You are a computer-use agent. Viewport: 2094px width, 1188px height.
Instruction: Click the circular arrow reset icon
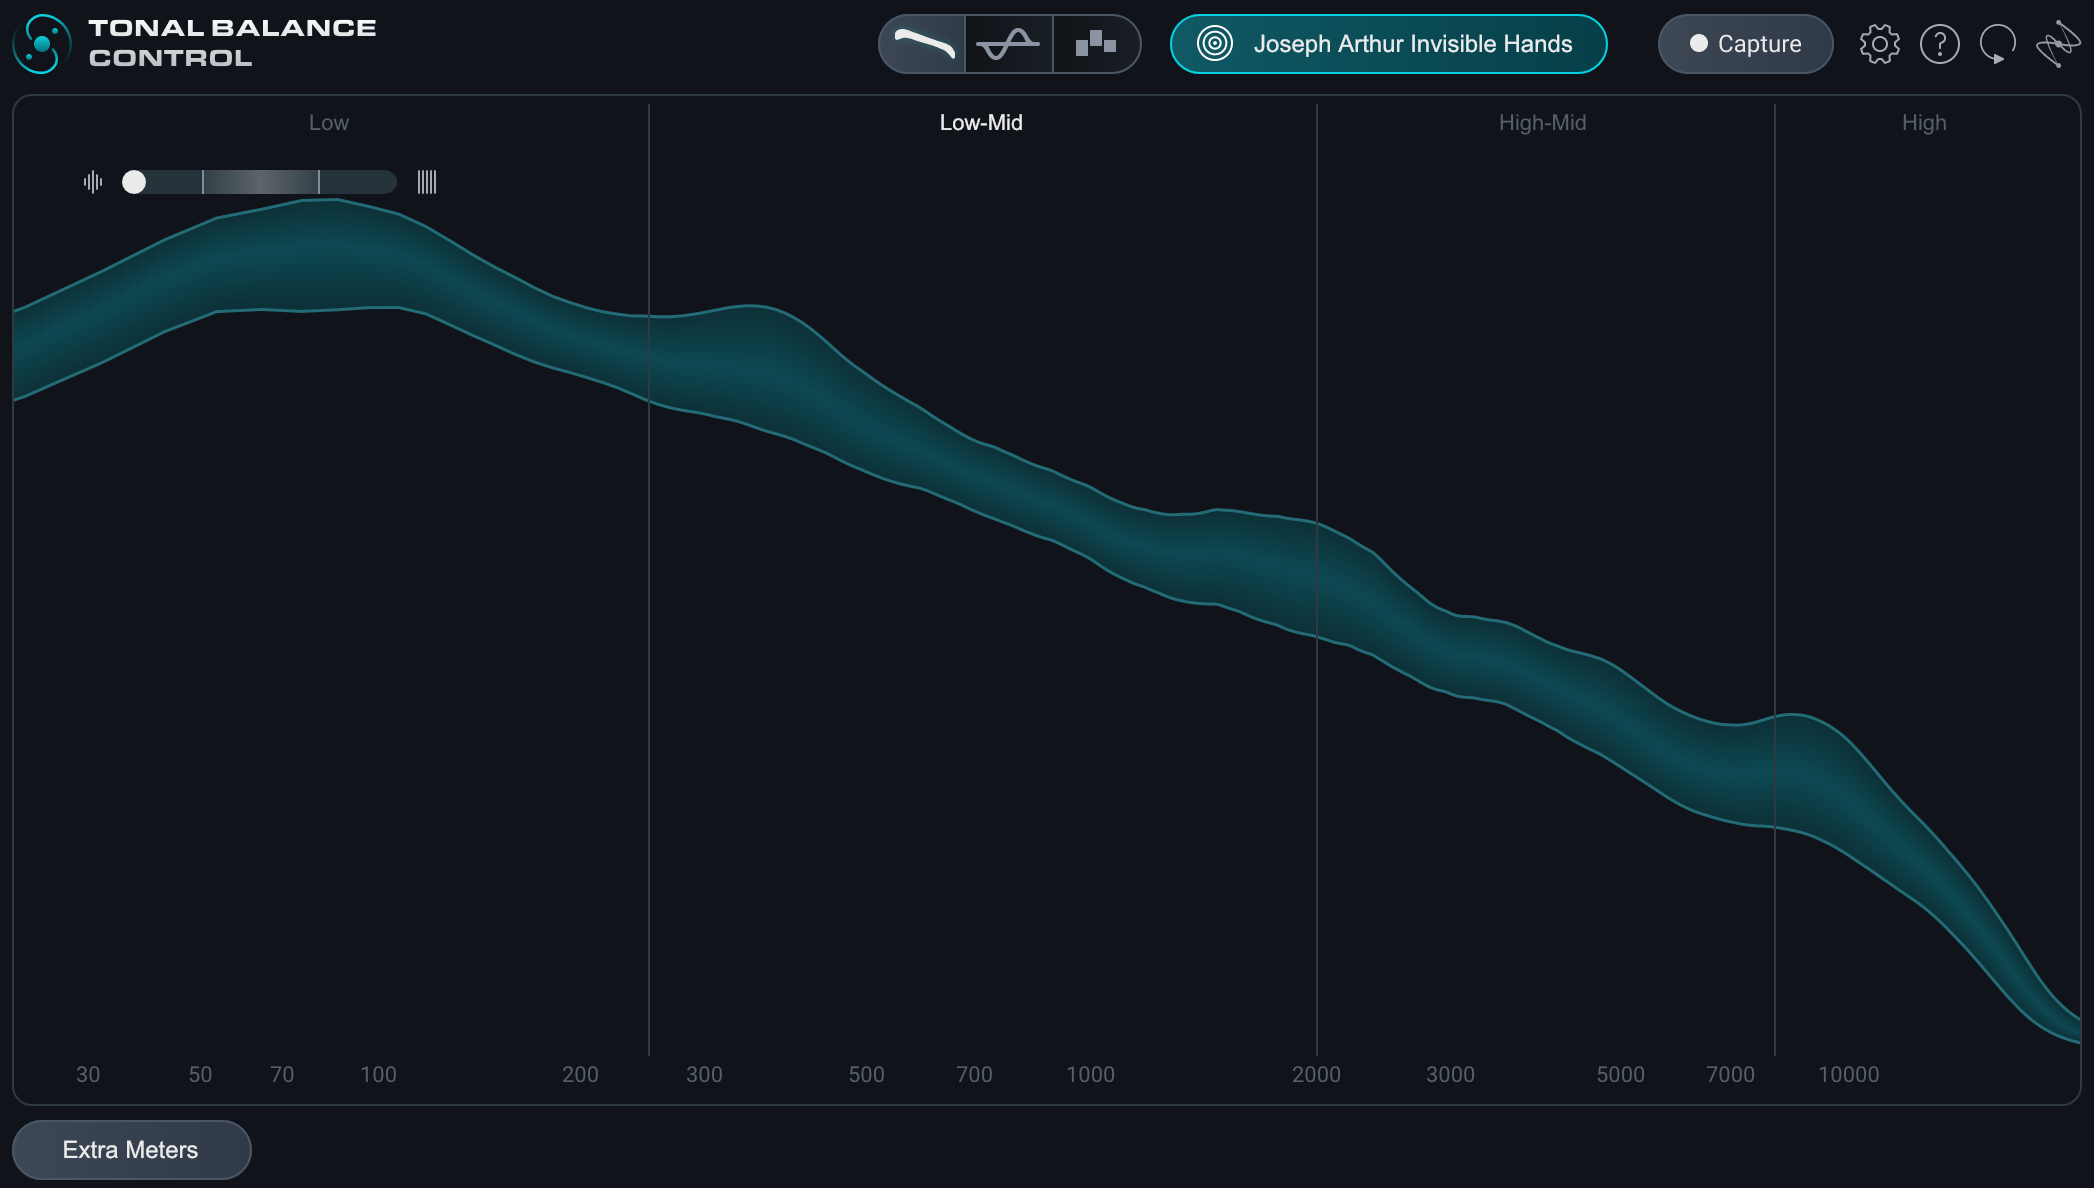1997,44
